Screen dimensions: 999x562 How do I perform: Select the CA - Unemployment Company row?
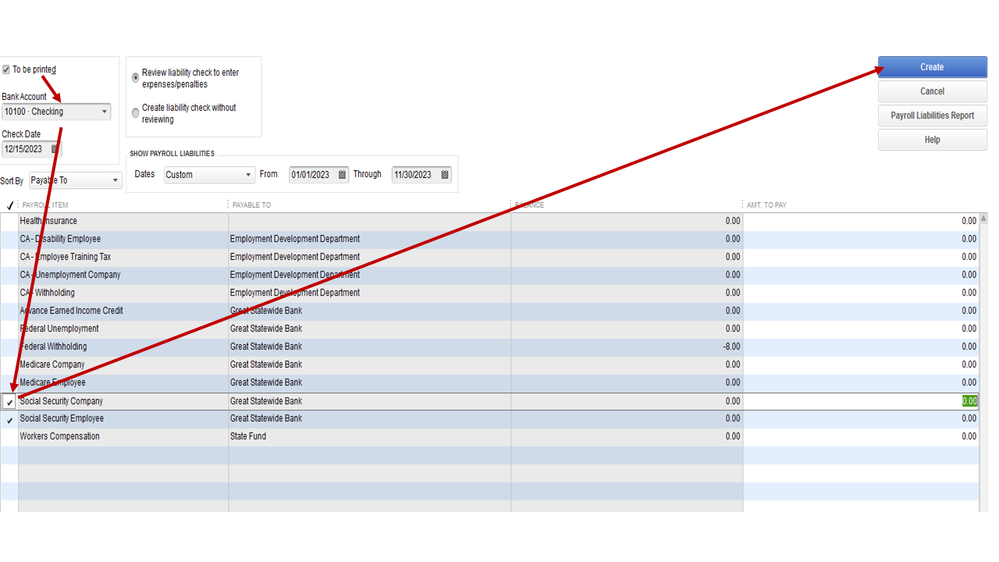[489, 275]
